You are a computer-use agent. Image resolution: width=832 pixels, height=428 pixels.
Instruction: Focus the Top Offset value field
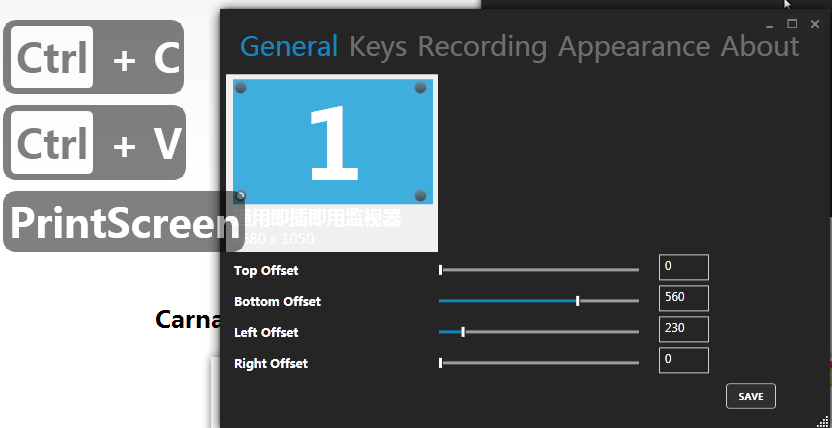point(683,267)
